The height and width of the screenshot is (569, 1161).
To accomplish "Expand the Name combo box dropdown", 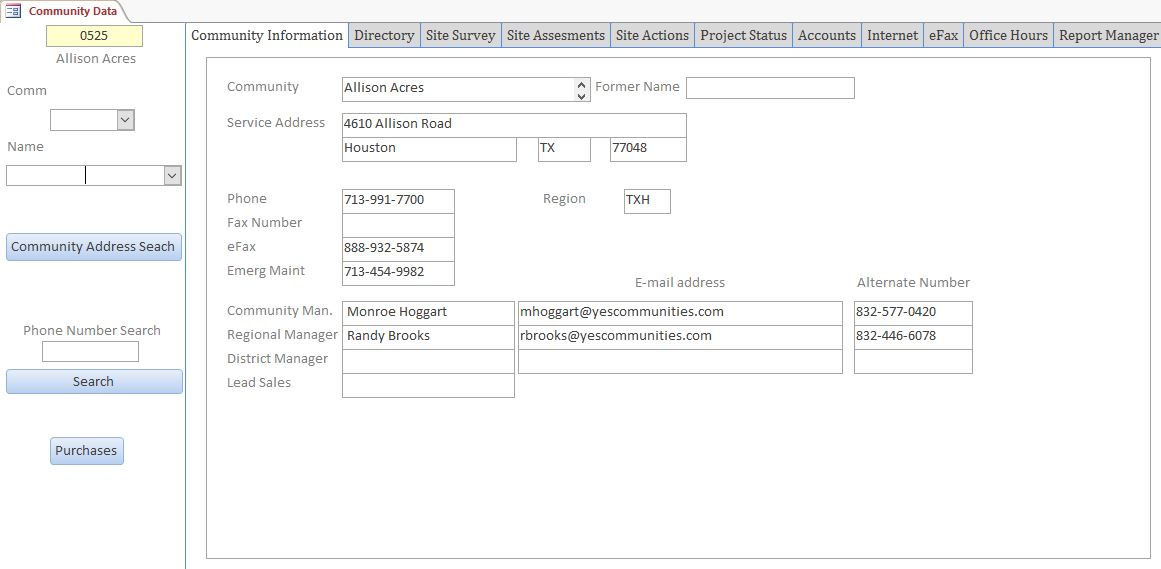I will coord(172,175).
